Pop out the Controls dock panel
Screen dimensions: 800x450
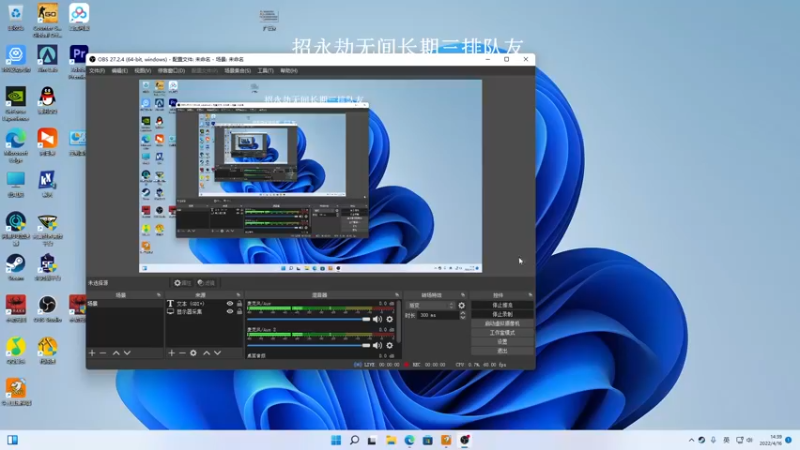(530, 295)
